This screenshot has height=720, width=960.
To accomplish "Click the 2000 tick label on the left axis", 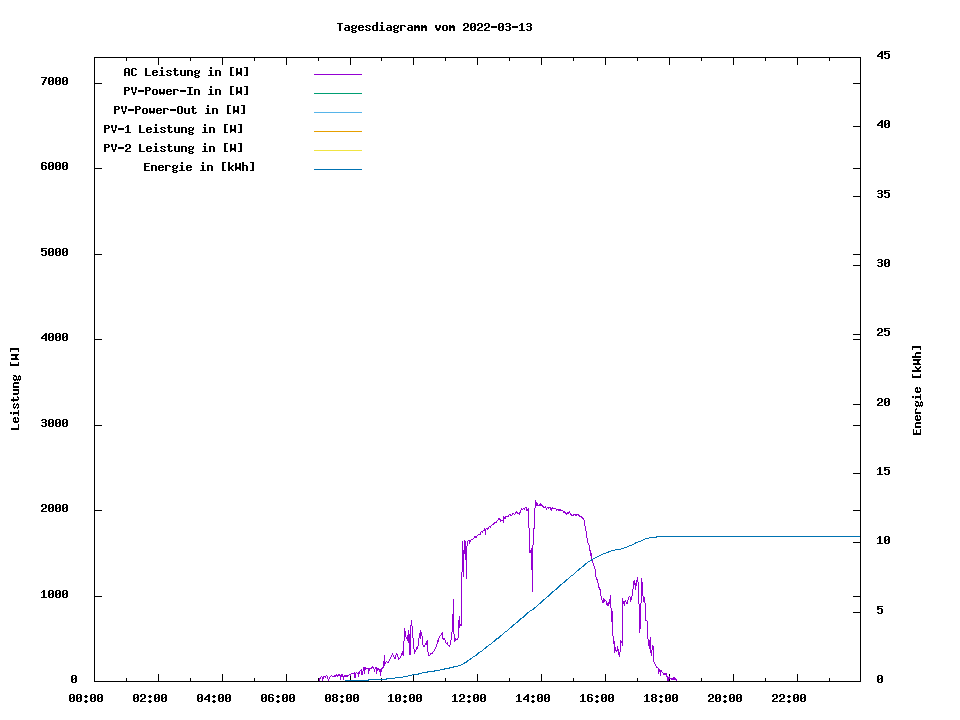I will [x=54, y=509].
